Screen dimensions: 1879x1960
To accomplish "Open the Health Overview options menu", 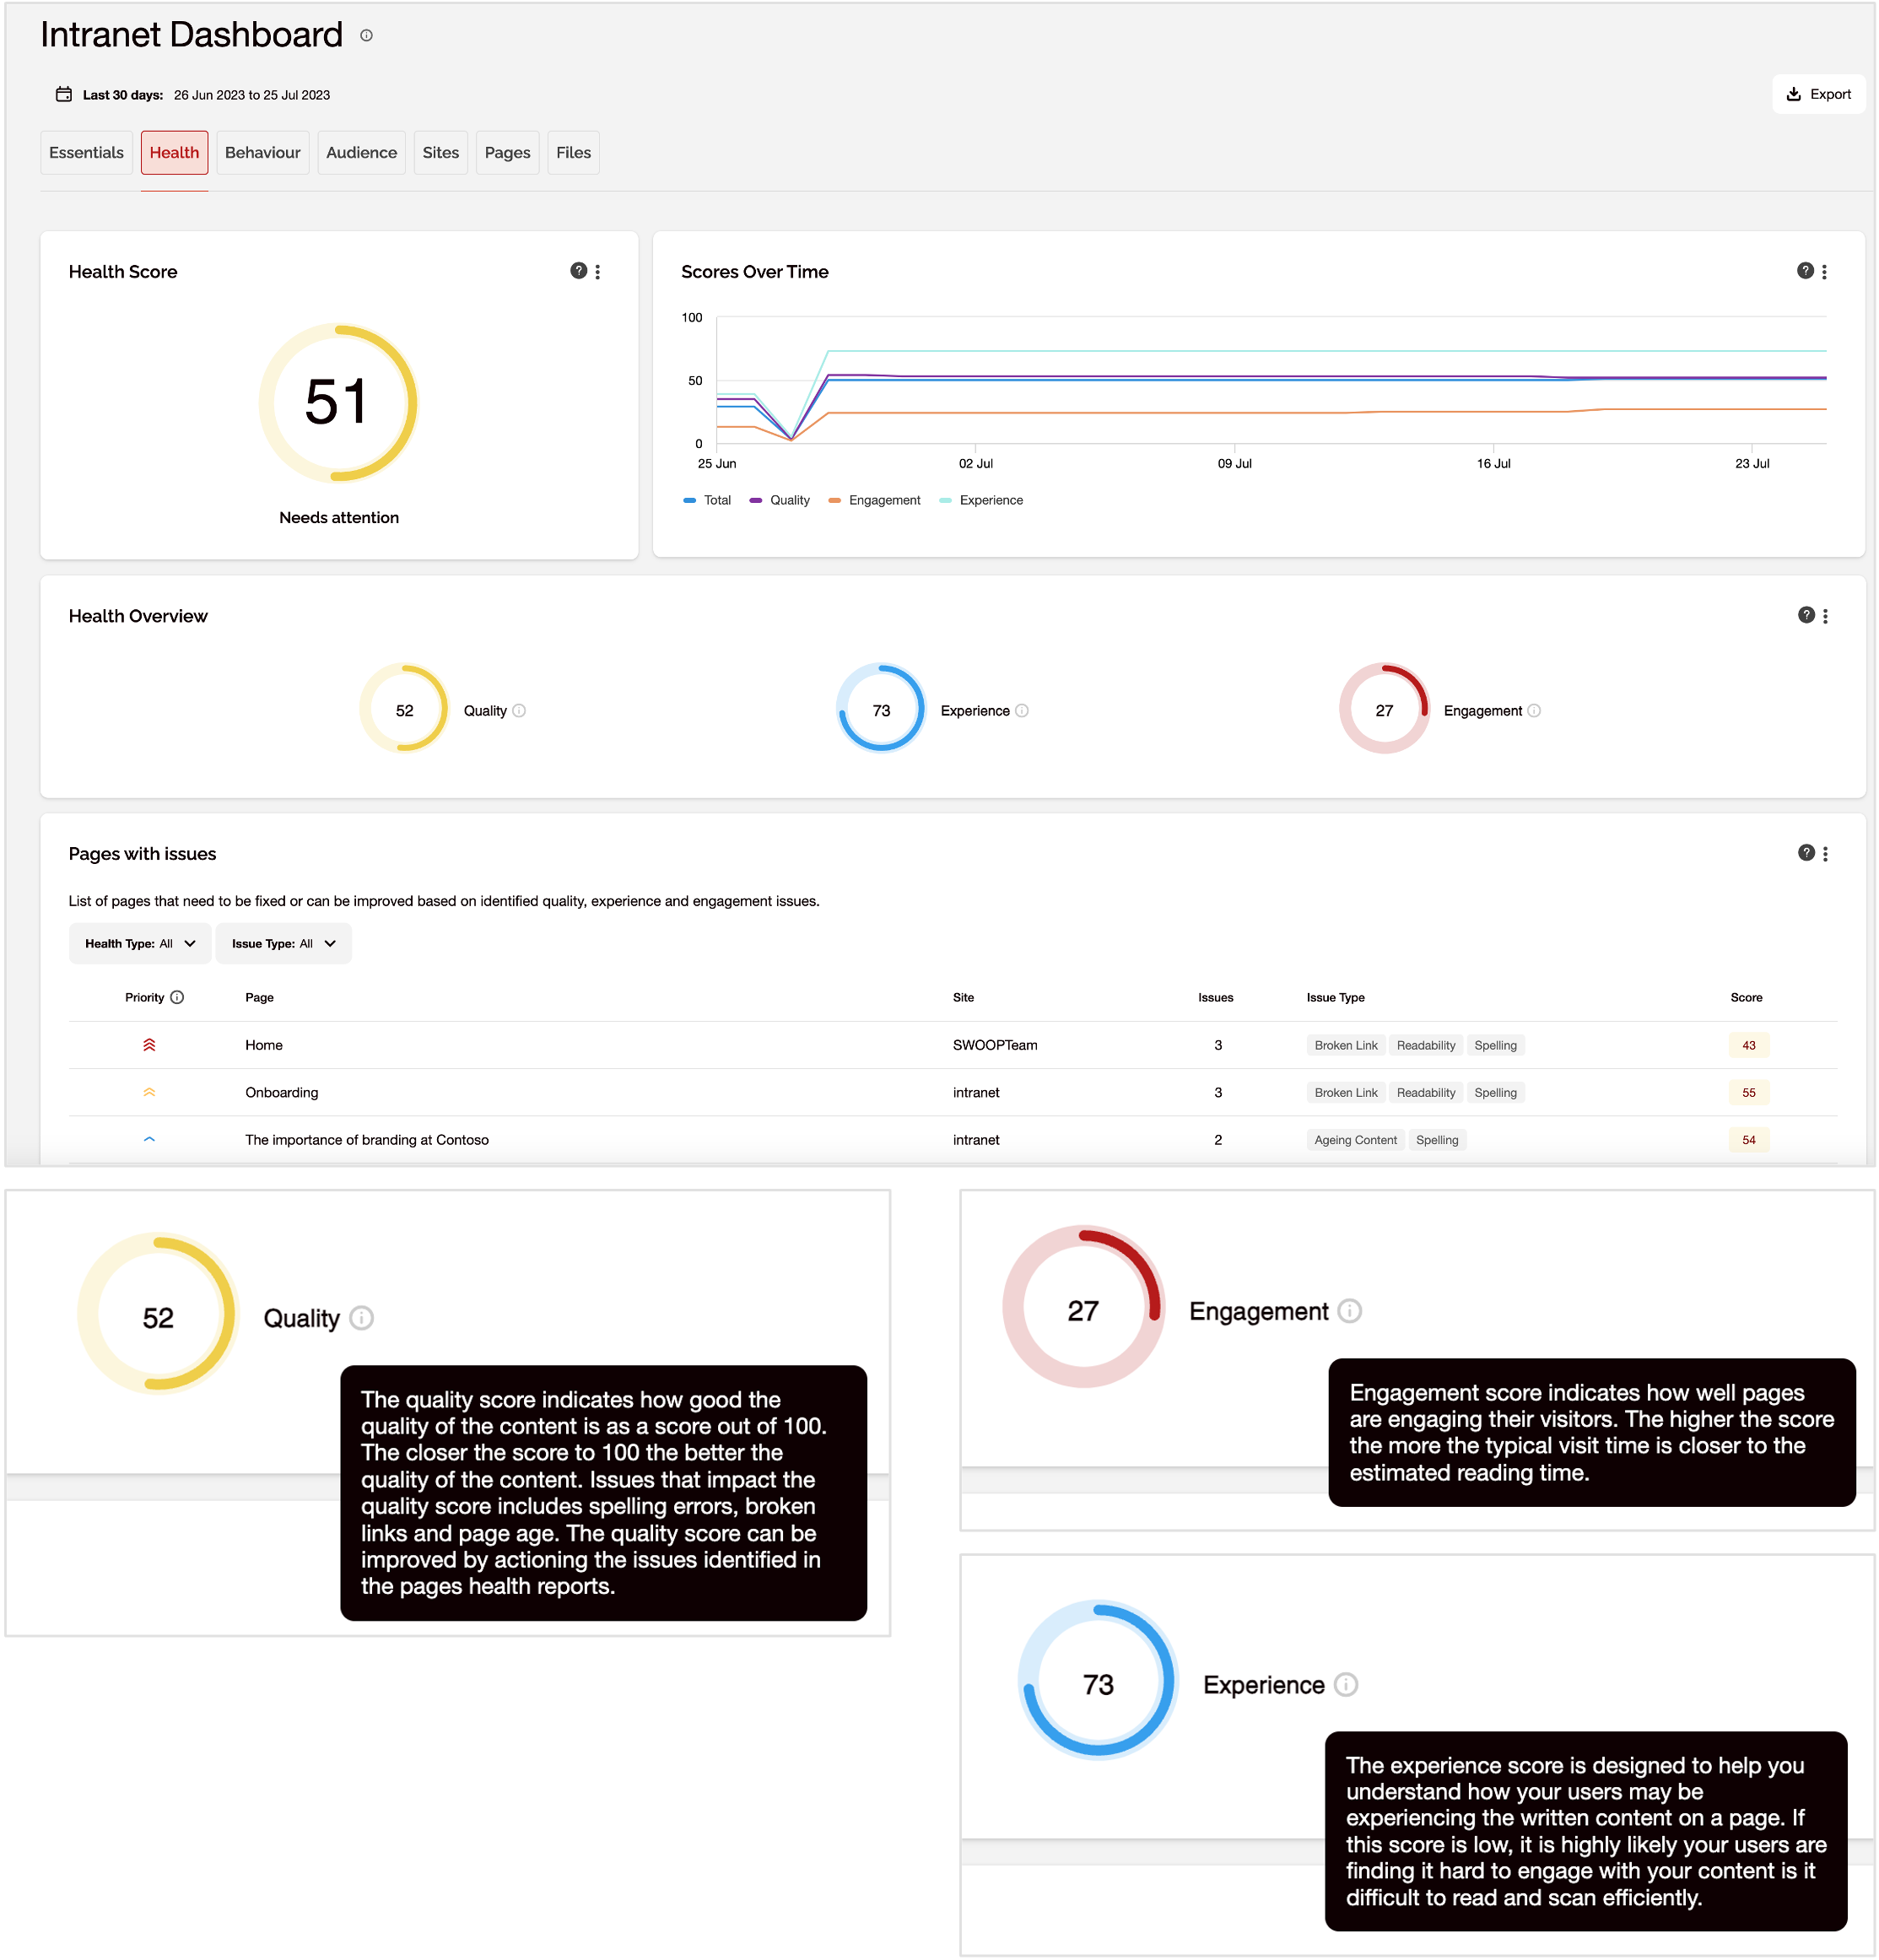I will [1826, 616].
